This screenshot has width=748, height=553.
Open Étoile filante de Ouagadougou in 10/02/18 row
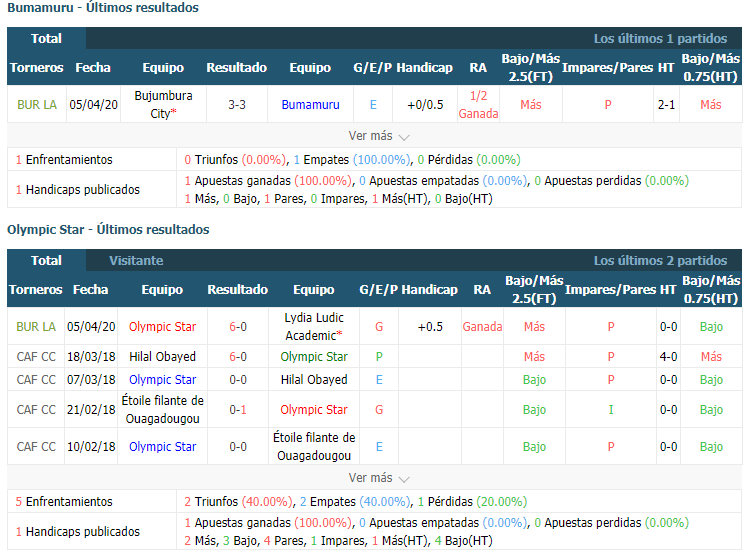click(x=314, y=447)
